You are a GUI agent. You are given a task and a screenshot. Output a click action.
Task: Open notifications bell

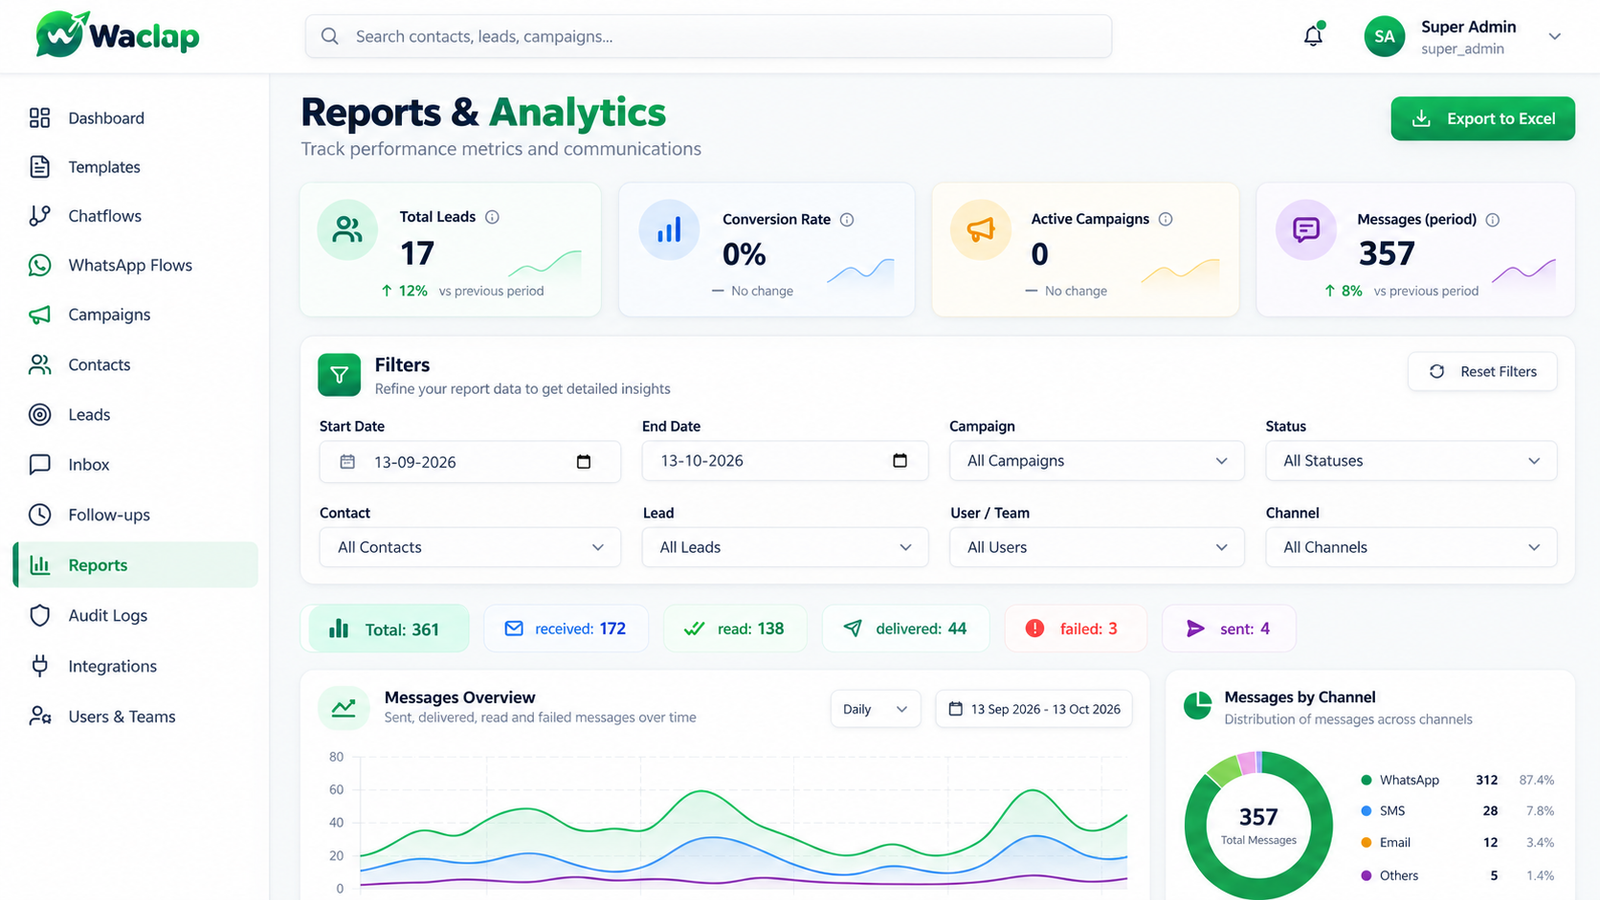click(1313, 36)
